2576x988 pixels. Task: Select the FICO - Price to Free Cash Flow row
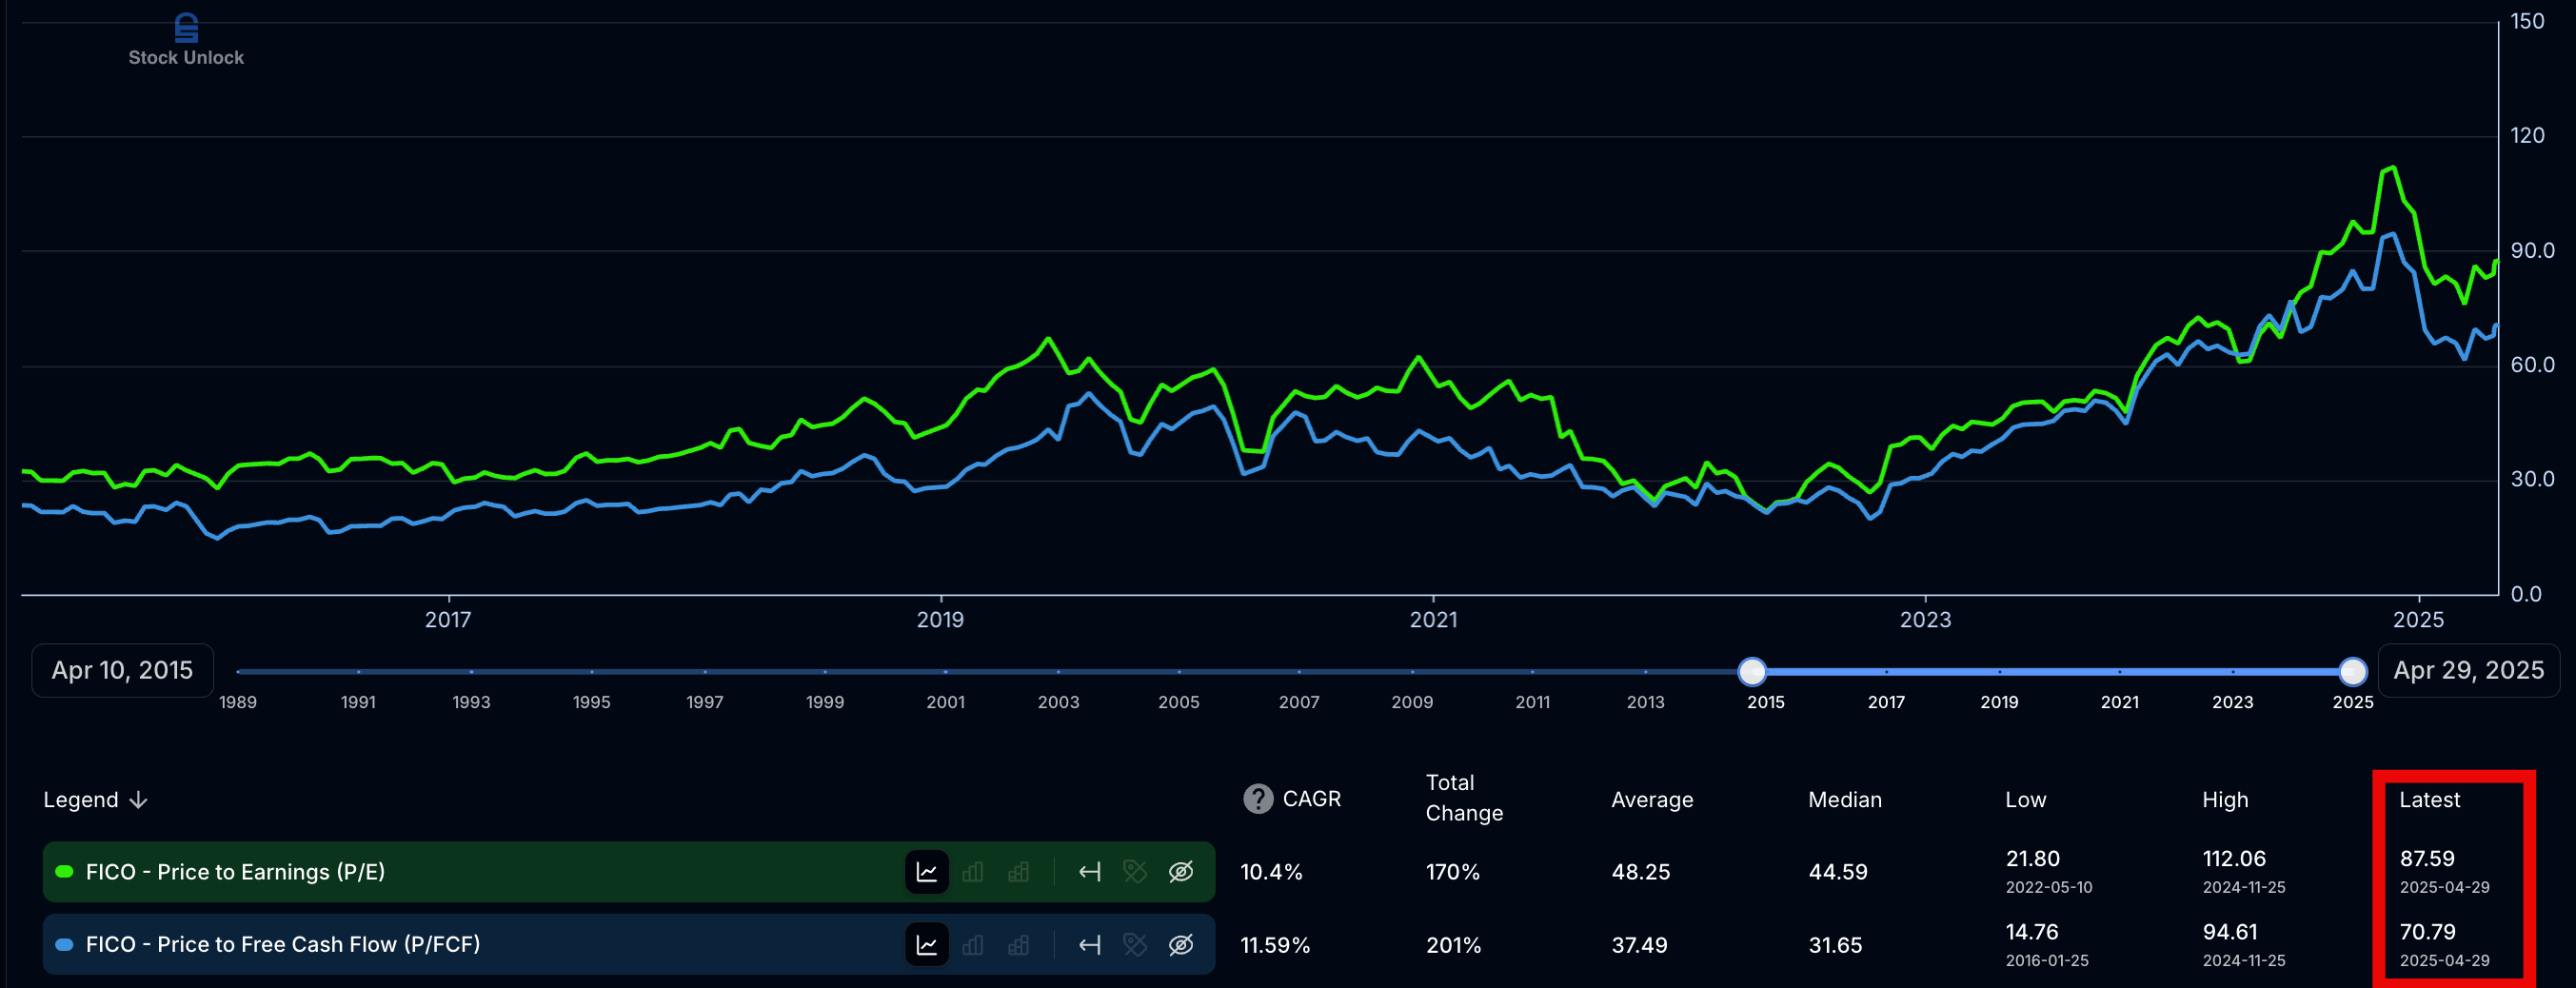pos(629,945)
